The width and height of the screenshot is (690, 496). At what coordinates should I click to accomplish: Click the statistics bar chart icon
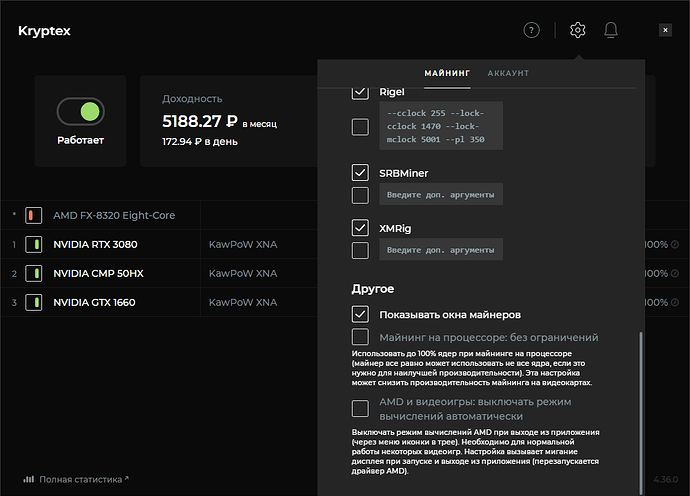tap(29, 479)
